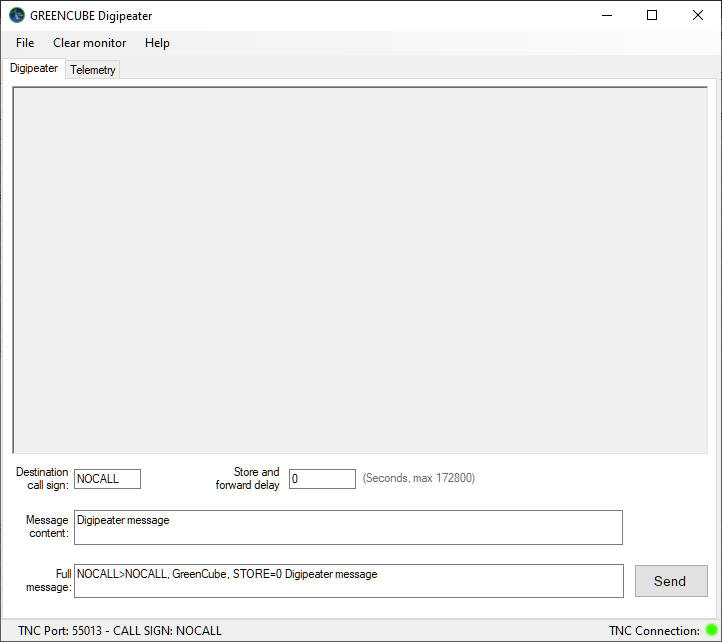Select the Digipeater tab

34,68
